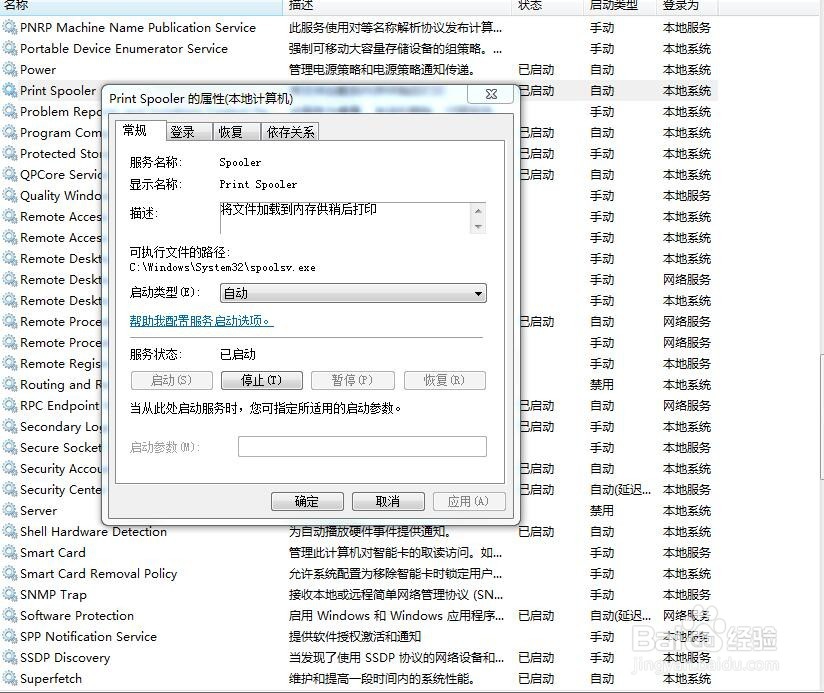Screen dimensions: 824x693
Task: Click the Secondary Logon service gear icon
Action: (x=9, y=427)
